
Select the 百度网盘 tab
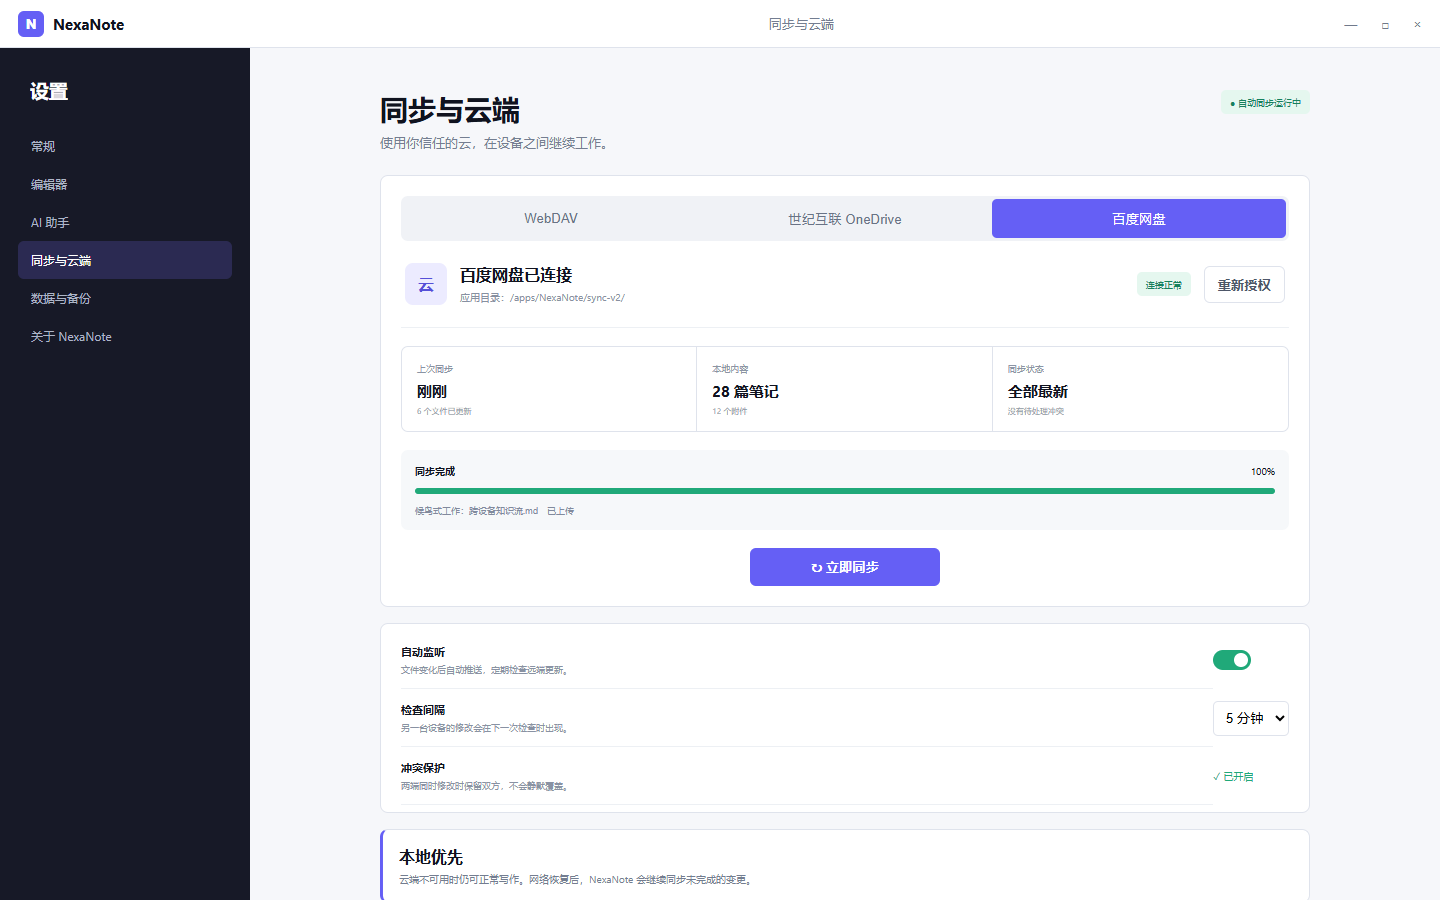tap(1139, 218)
